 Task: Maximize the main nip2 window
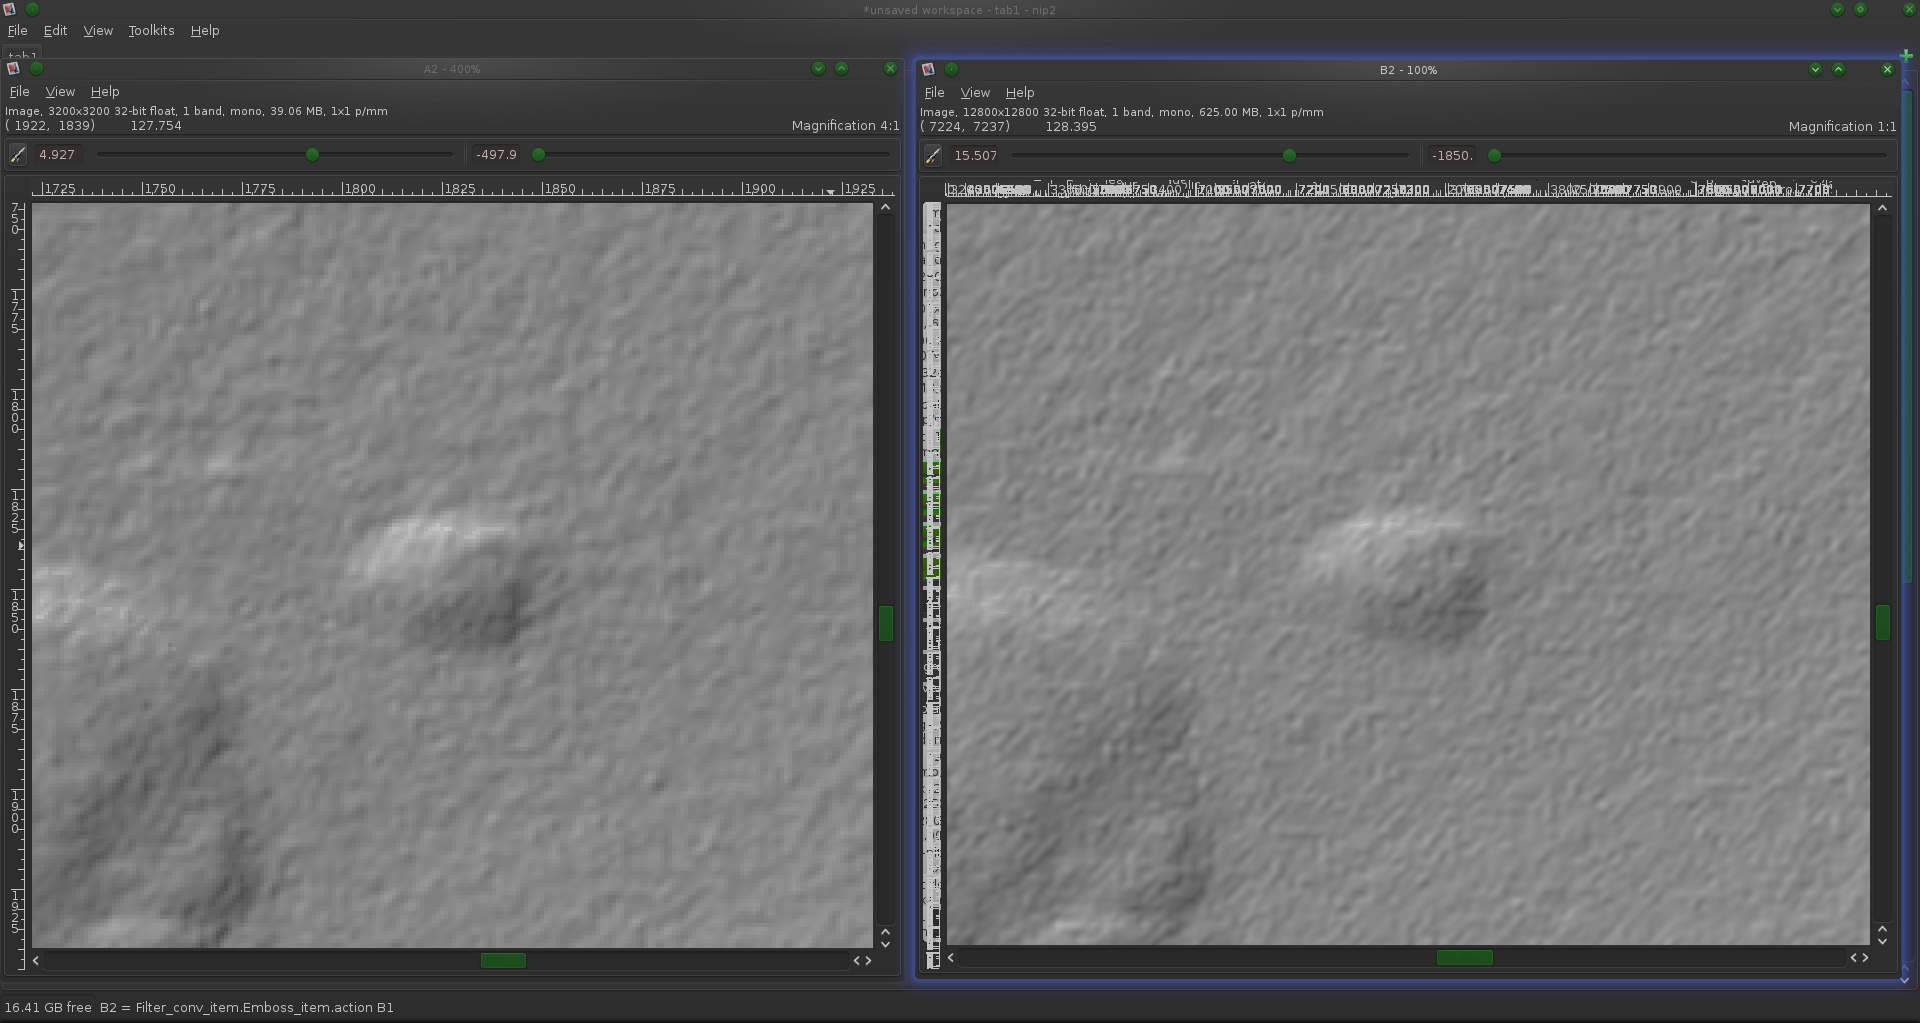point(1860,9)
